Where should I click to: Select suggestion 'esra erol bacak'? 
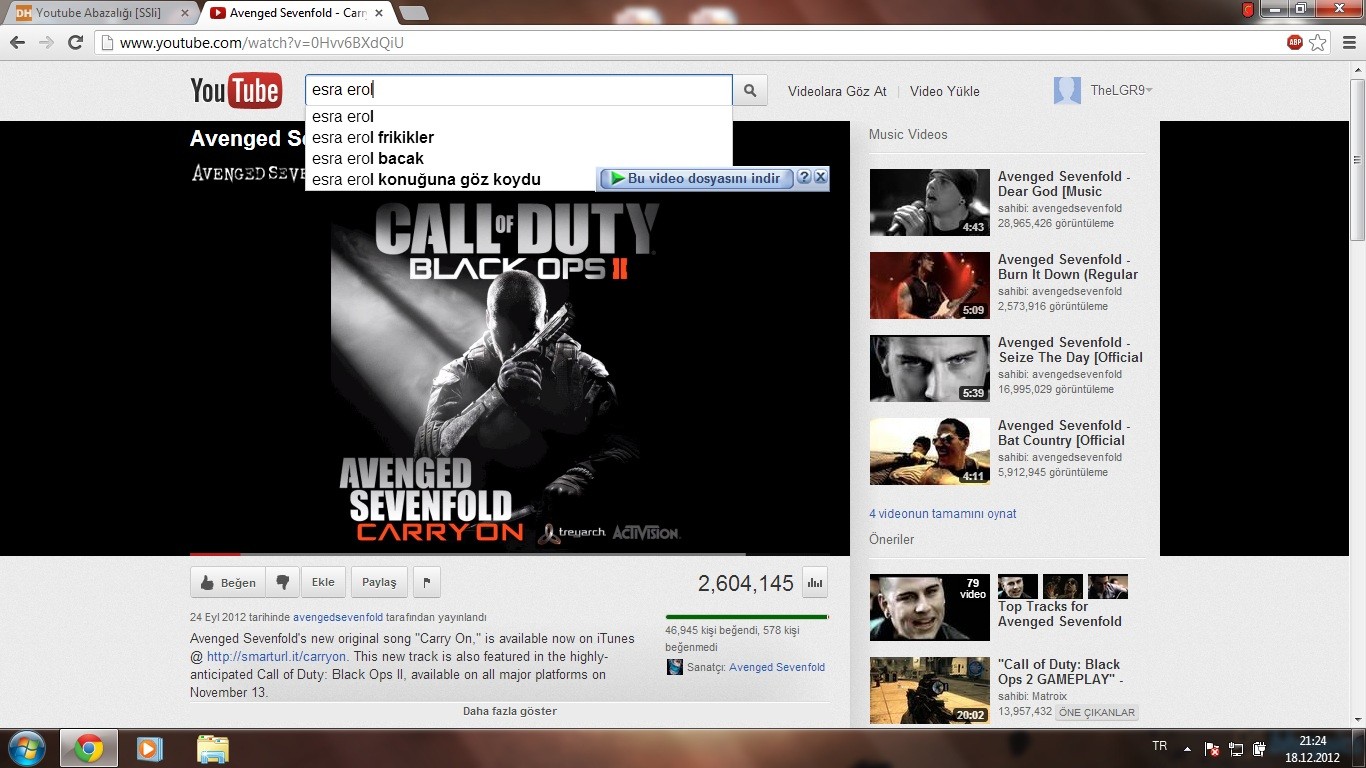(519, 158)
